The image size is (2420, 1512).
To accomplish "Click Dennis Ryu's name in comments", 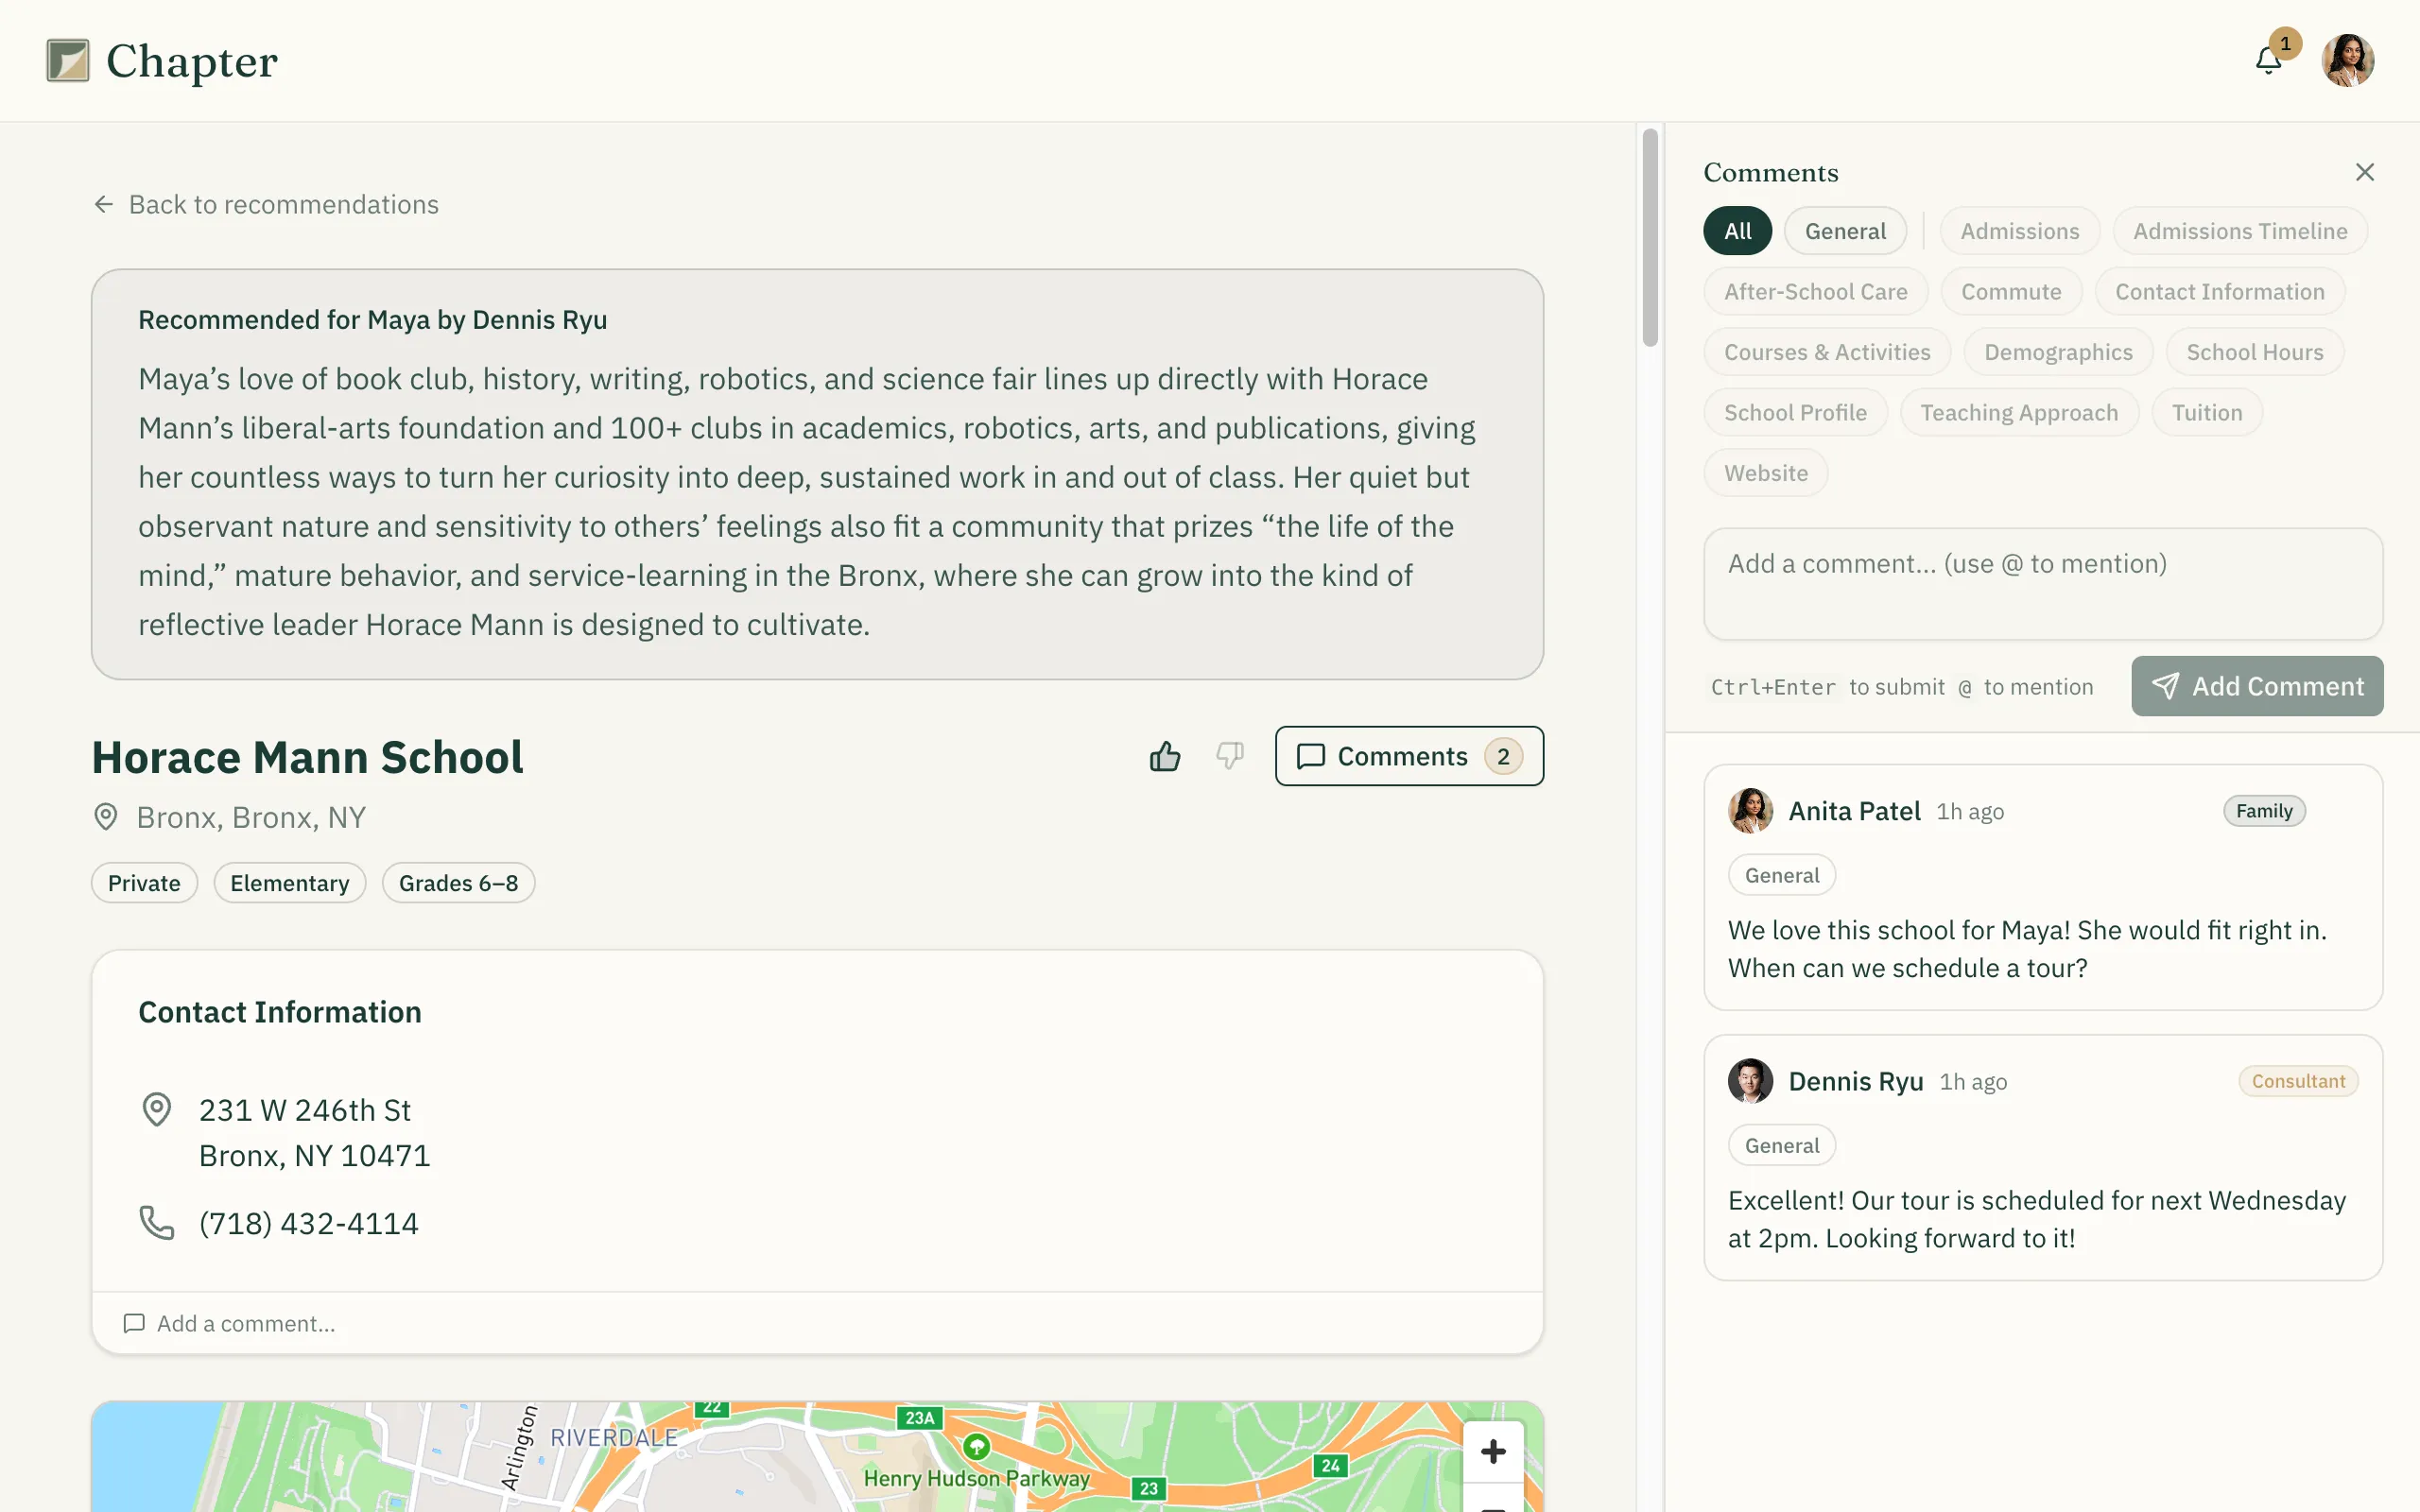I will coord(1855,1081).
